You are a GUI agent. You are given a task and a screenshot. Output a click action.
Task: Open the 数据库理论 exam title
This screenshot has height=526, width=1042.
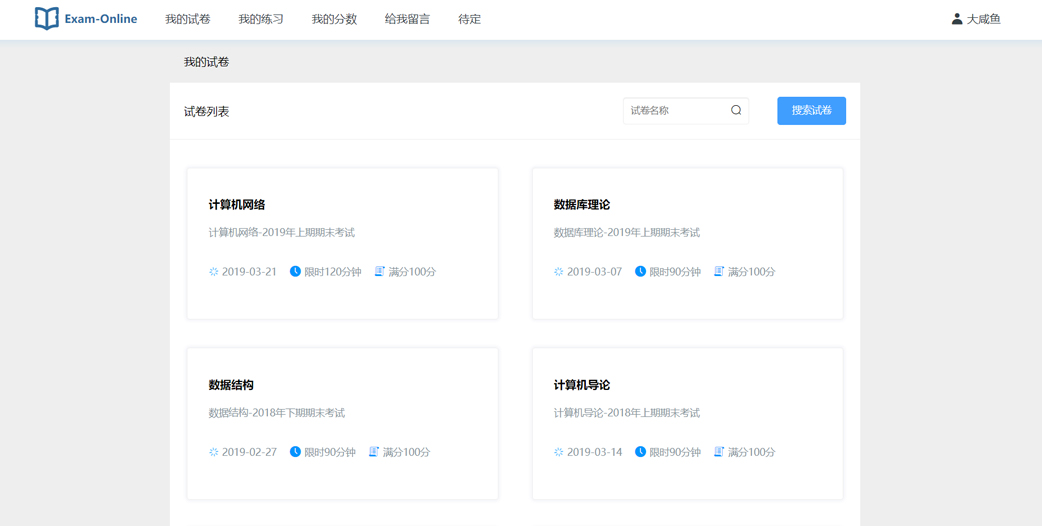pos(582,205)
